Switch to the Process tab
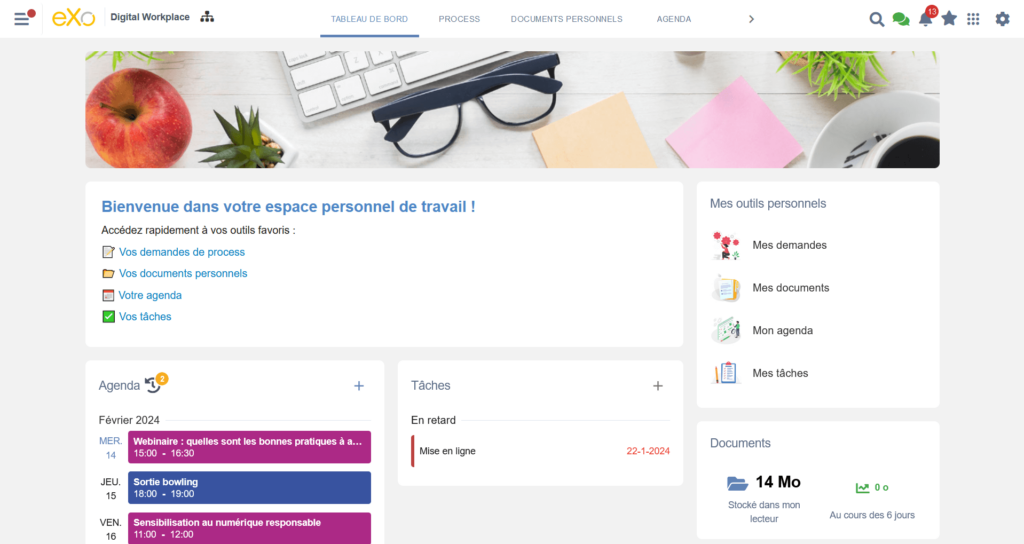This screenshot has height=544, width=1024. [x=459, y=19]
